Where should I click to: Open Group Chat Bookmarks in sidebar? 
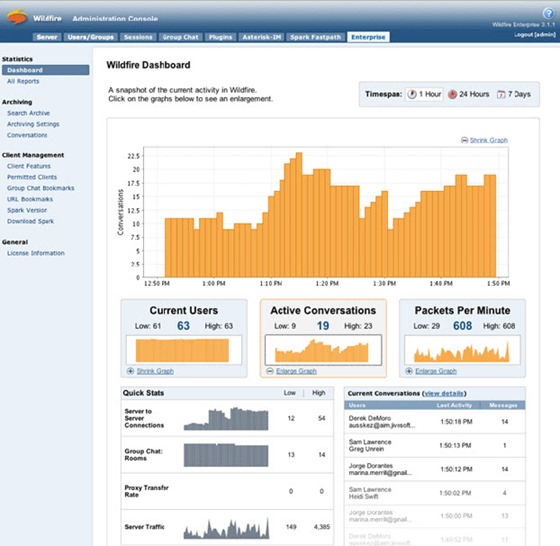(x=41, y=188)
